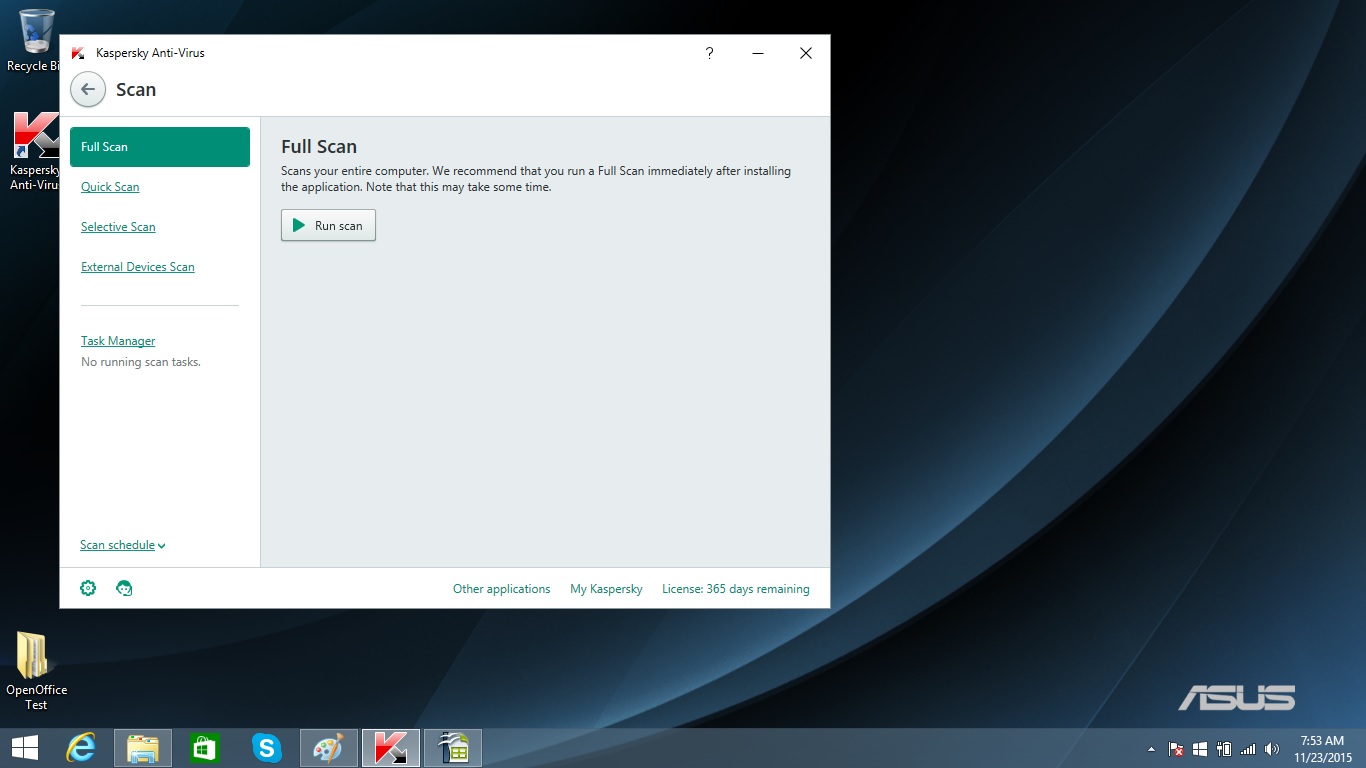Open the Recycle Bin desktop icon
This screenshot has width=1366, height=768.
[x=36, y=41]
